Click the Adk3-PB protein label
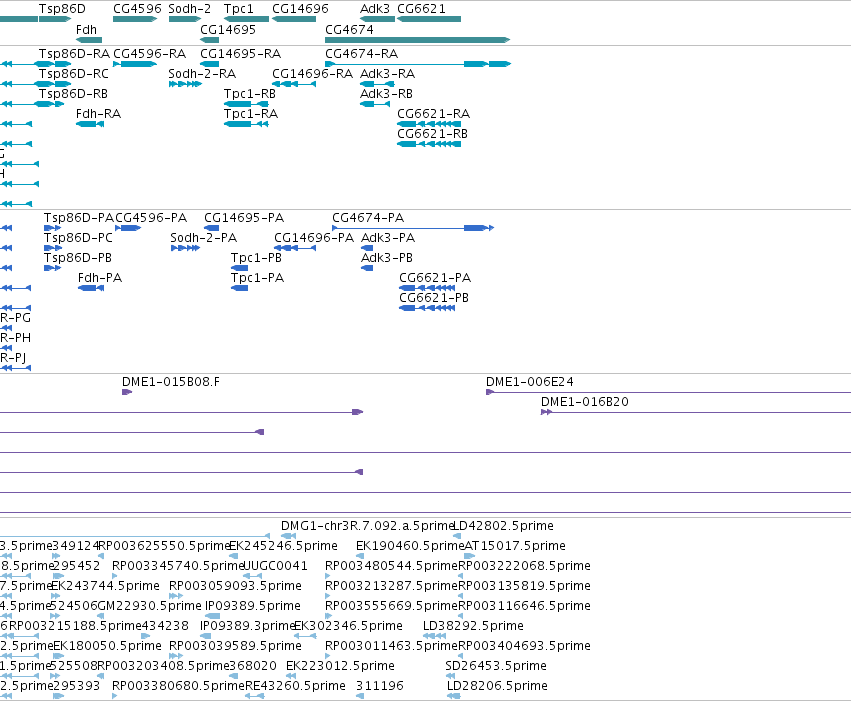851x701 pixels. (x=387, y=258)
